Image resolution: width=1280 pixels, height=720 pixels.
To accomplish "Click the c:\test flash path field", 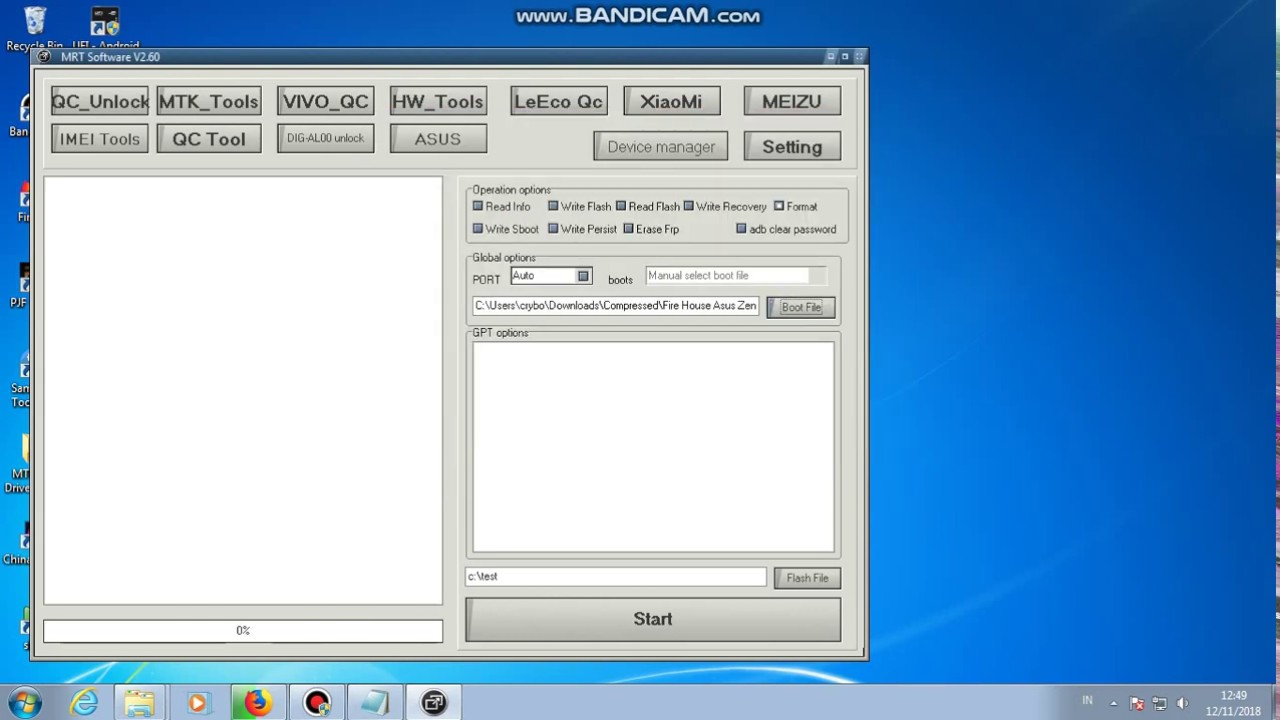I will [616, 577].
